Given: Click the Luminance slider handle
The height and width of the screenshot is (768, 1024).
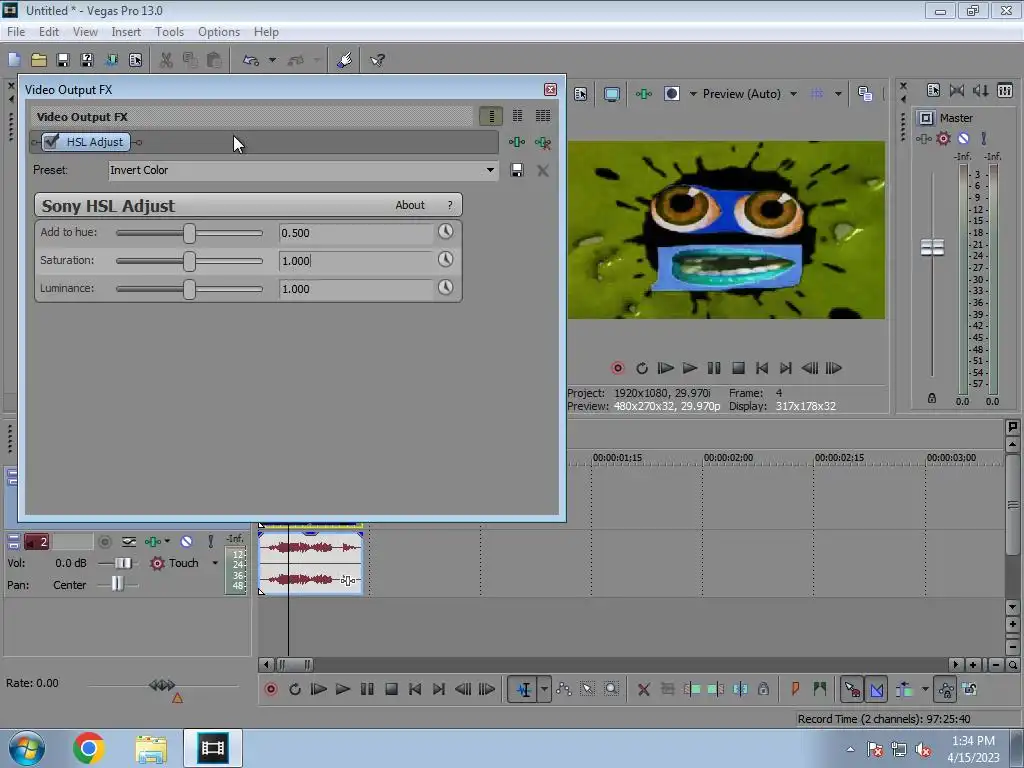Looking at the screenshot, I should [189, 289].
